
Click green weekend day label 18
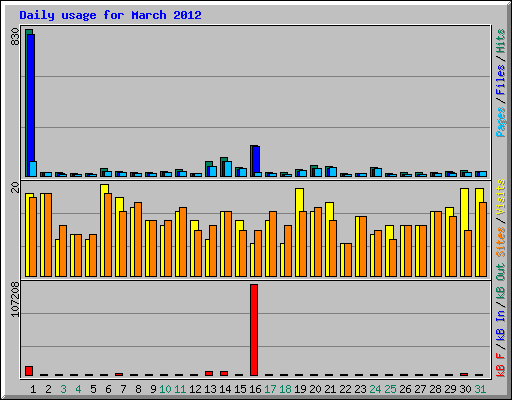click(285, 389)
